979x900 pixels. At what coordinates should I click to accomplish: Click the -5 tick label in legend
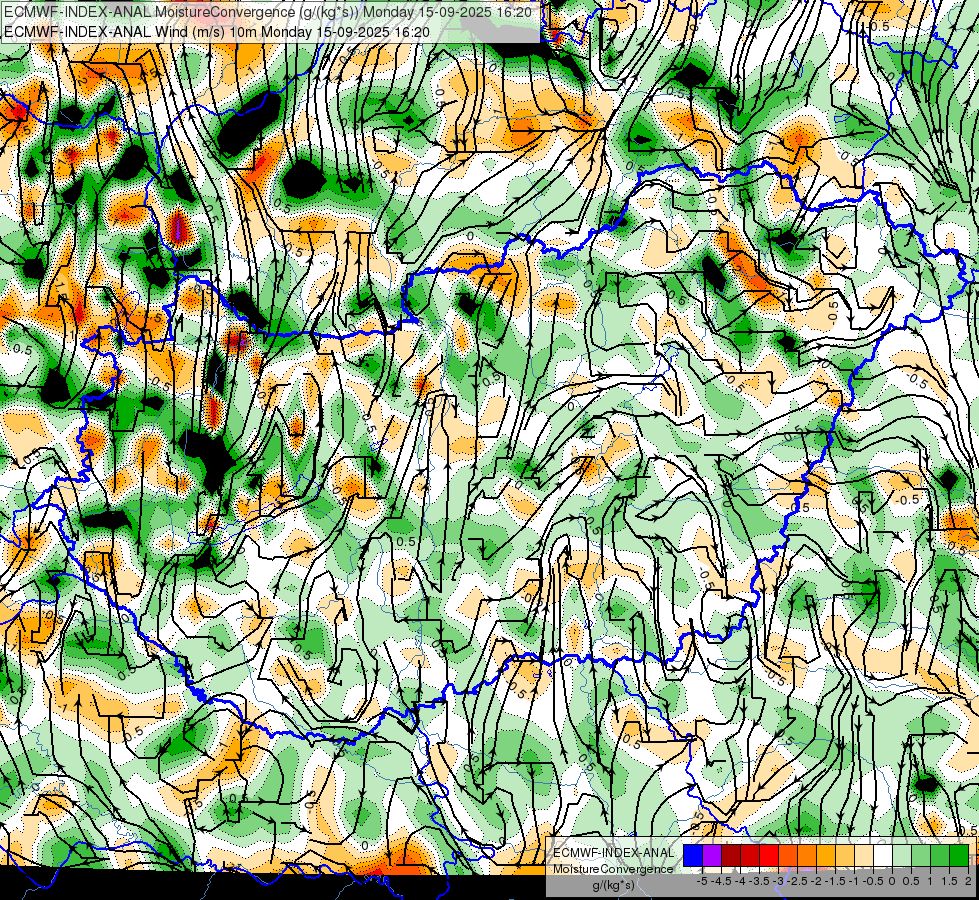click(x=702, y=881)
